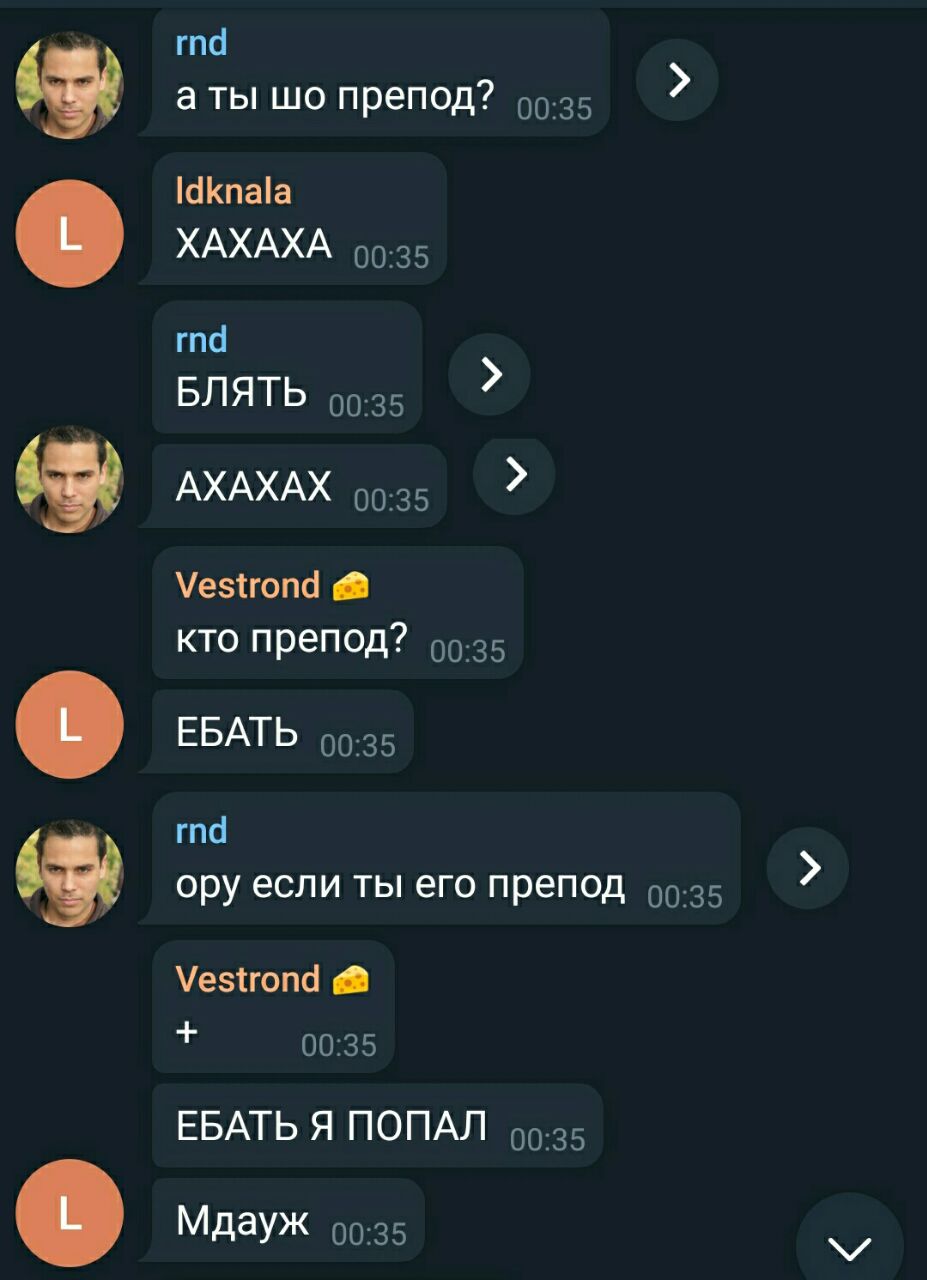The height and width of the screenshot is (1280, 927).
Task: Open 'Vestrond' name above the '+' message
Action: click(248, 978)
